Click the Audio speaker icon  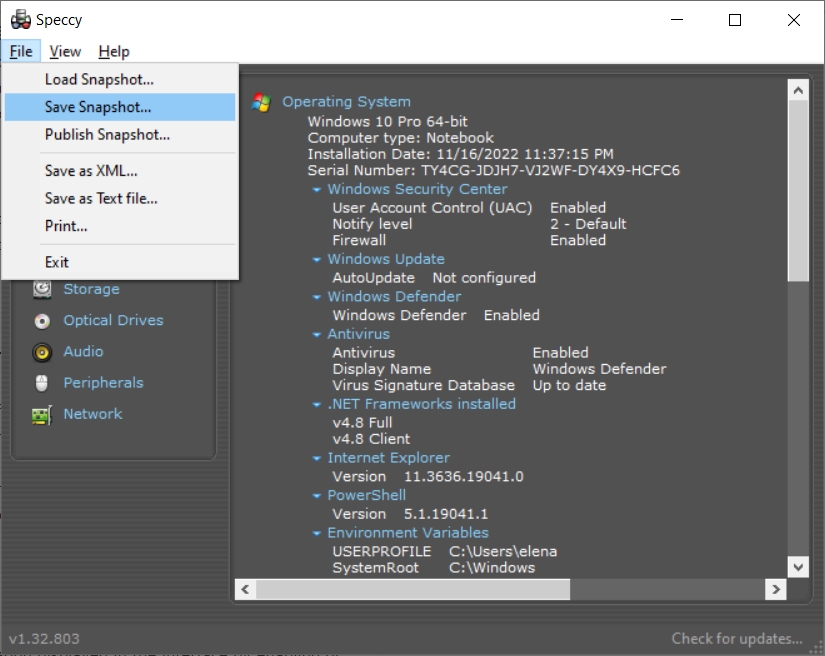click(42, 352)
